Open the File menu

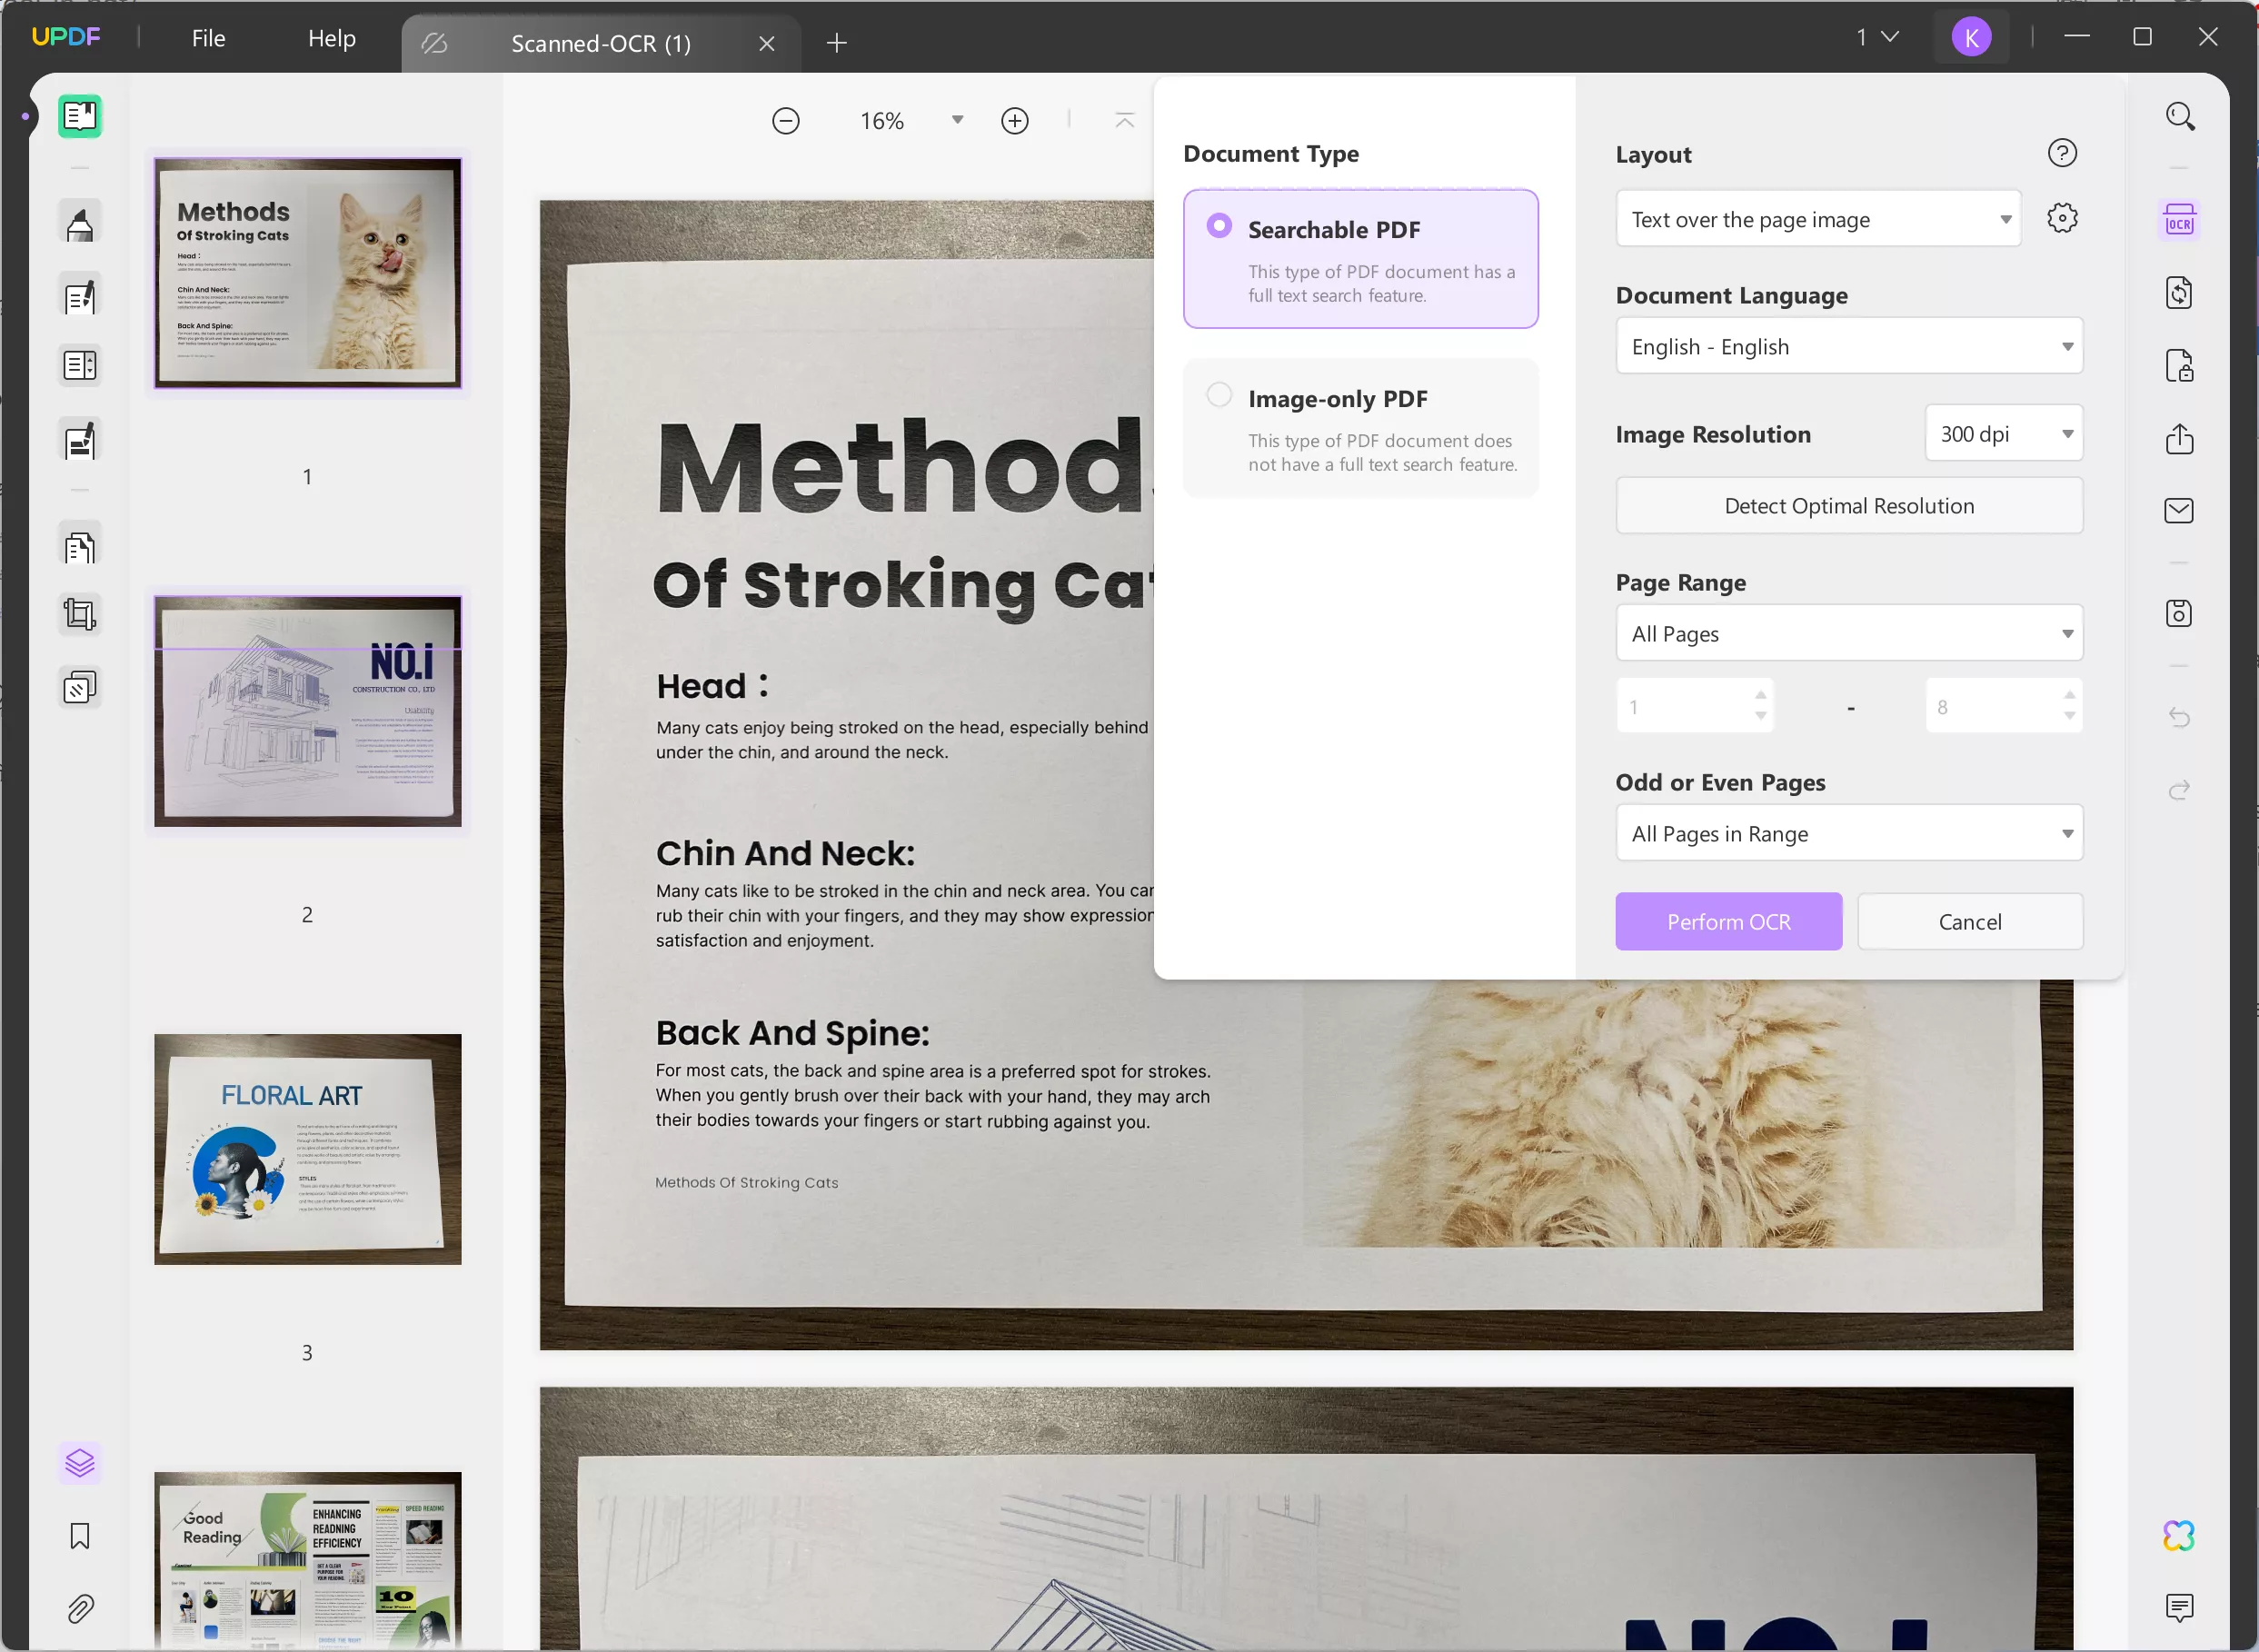coord(208,38)
